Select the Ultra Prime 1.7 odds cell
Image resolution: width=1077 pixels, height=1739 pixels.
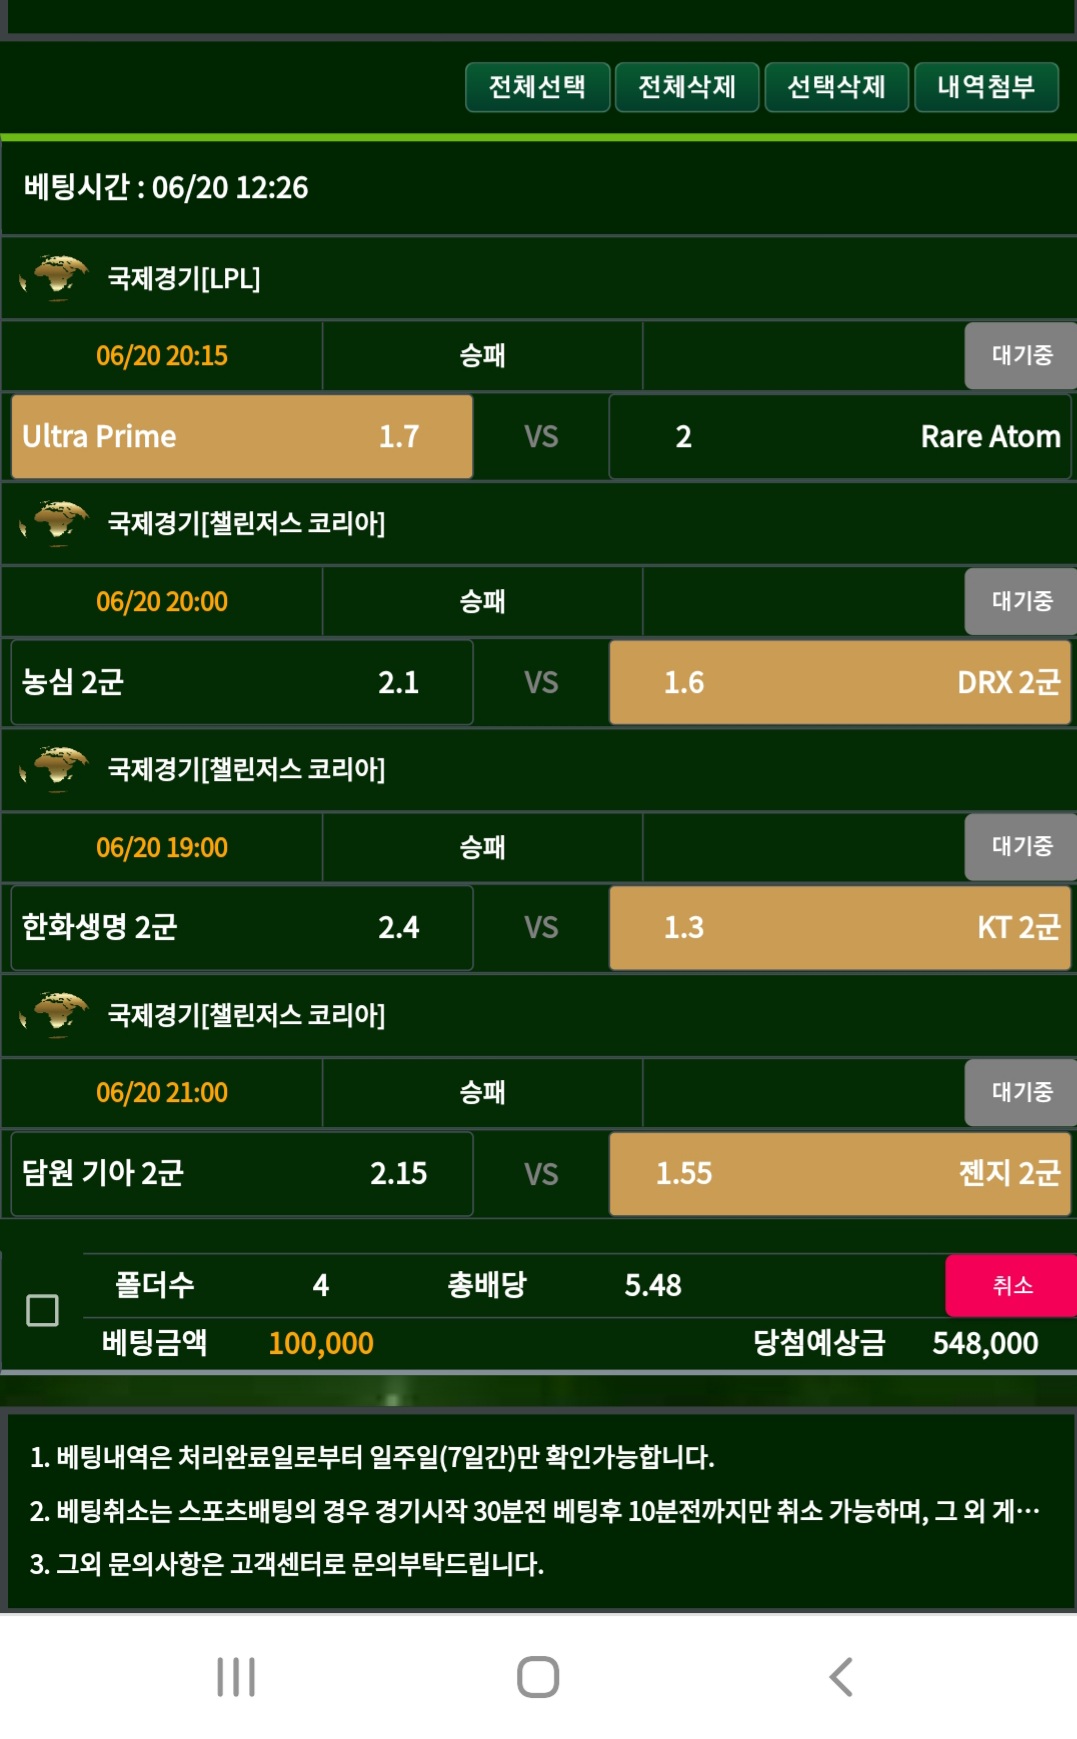click(x=241, y=436)
